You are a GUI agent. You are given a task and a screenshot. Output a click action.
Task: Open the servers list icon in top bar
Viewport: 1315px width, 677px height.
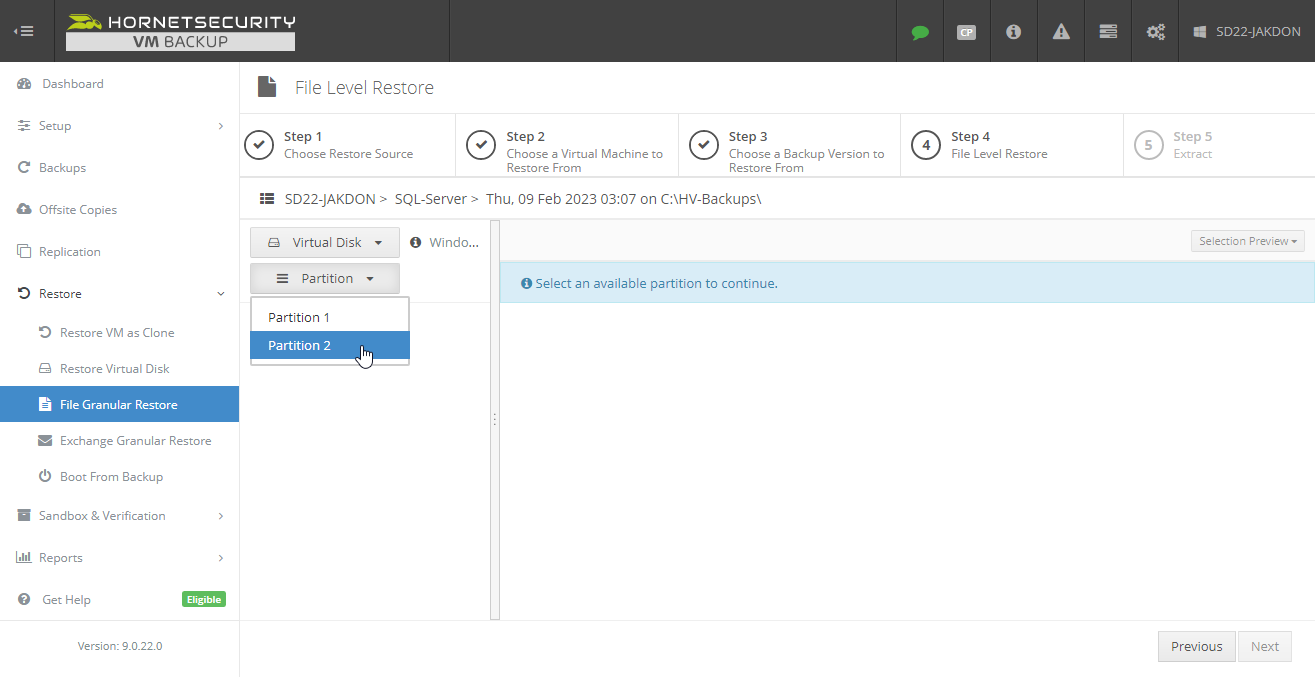(1107, 31)
